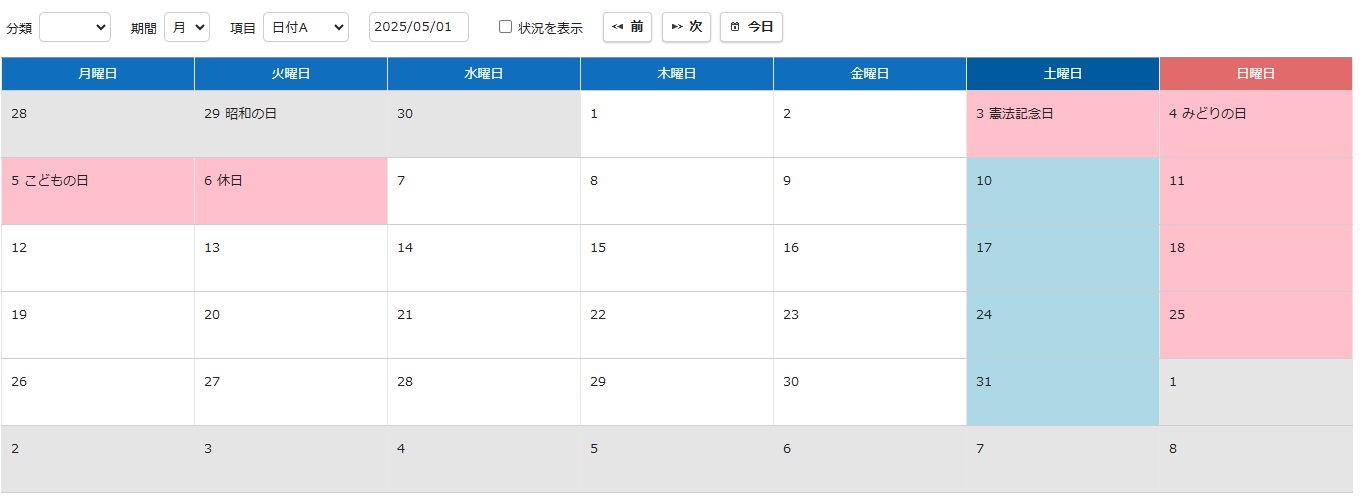The image size is (1361, 497).
Task: Click the 火曜日 column header
Action: point(291,74)
